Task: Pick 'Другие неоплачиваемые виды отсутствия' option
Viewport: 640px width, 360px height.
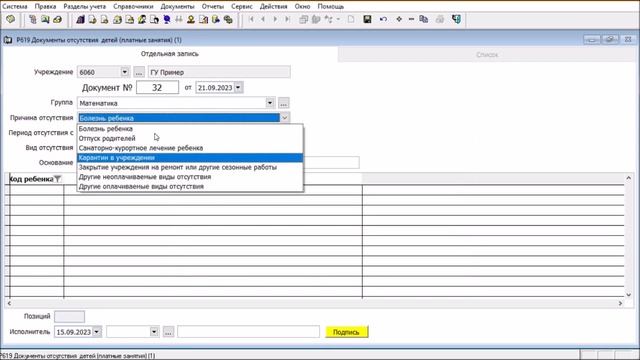Action: pos(190,177)
